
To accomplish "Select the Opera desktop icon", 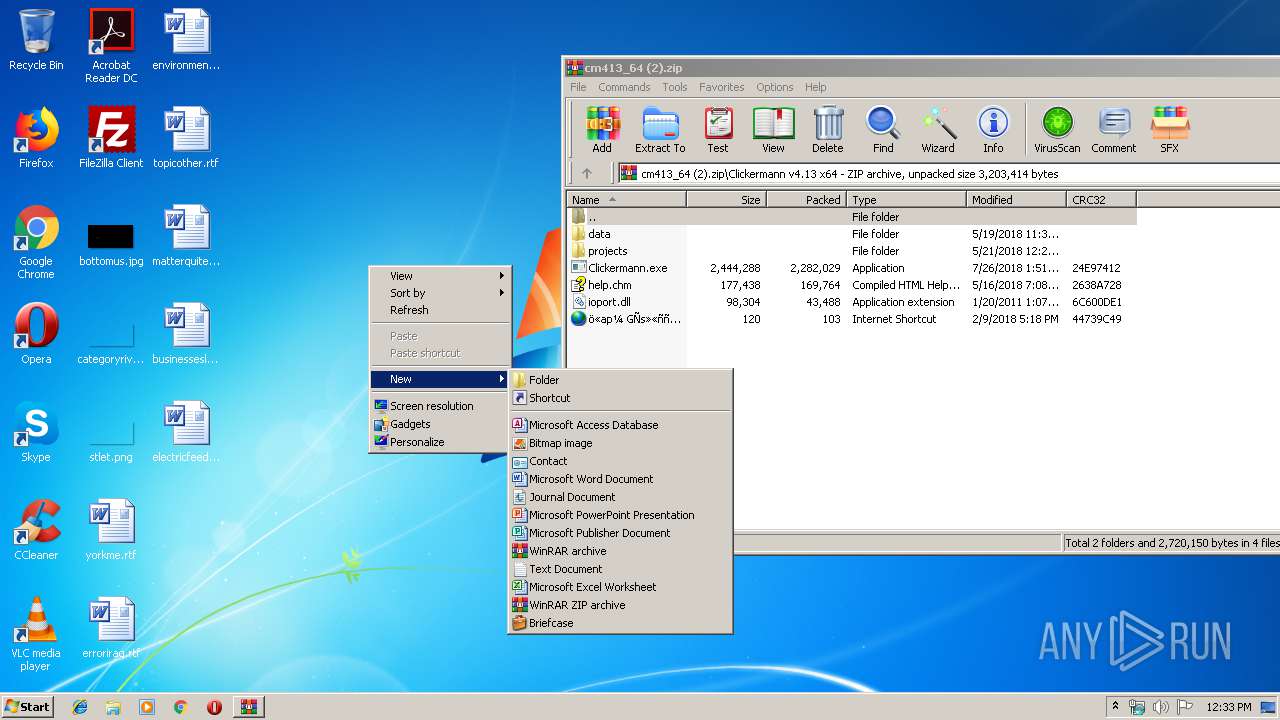I will point(36,334).
